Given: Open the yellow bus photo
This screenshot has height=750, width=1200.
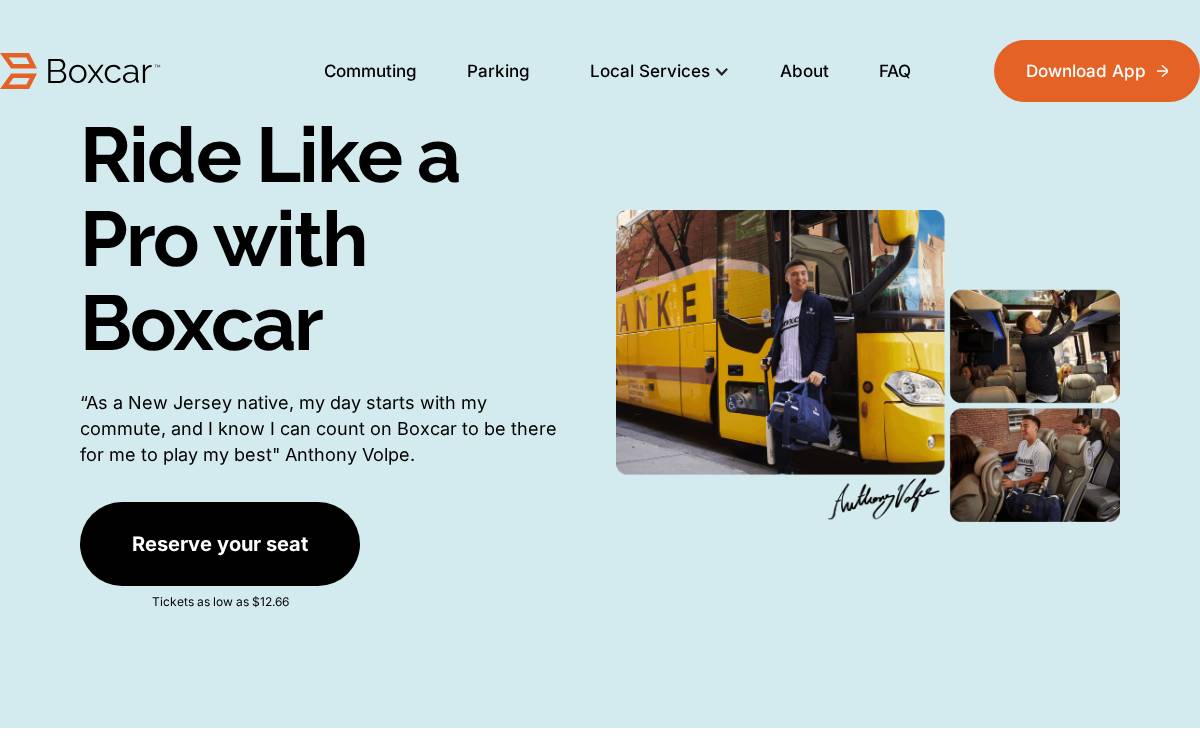Looking at the screenshot, I should coord(780,342).
